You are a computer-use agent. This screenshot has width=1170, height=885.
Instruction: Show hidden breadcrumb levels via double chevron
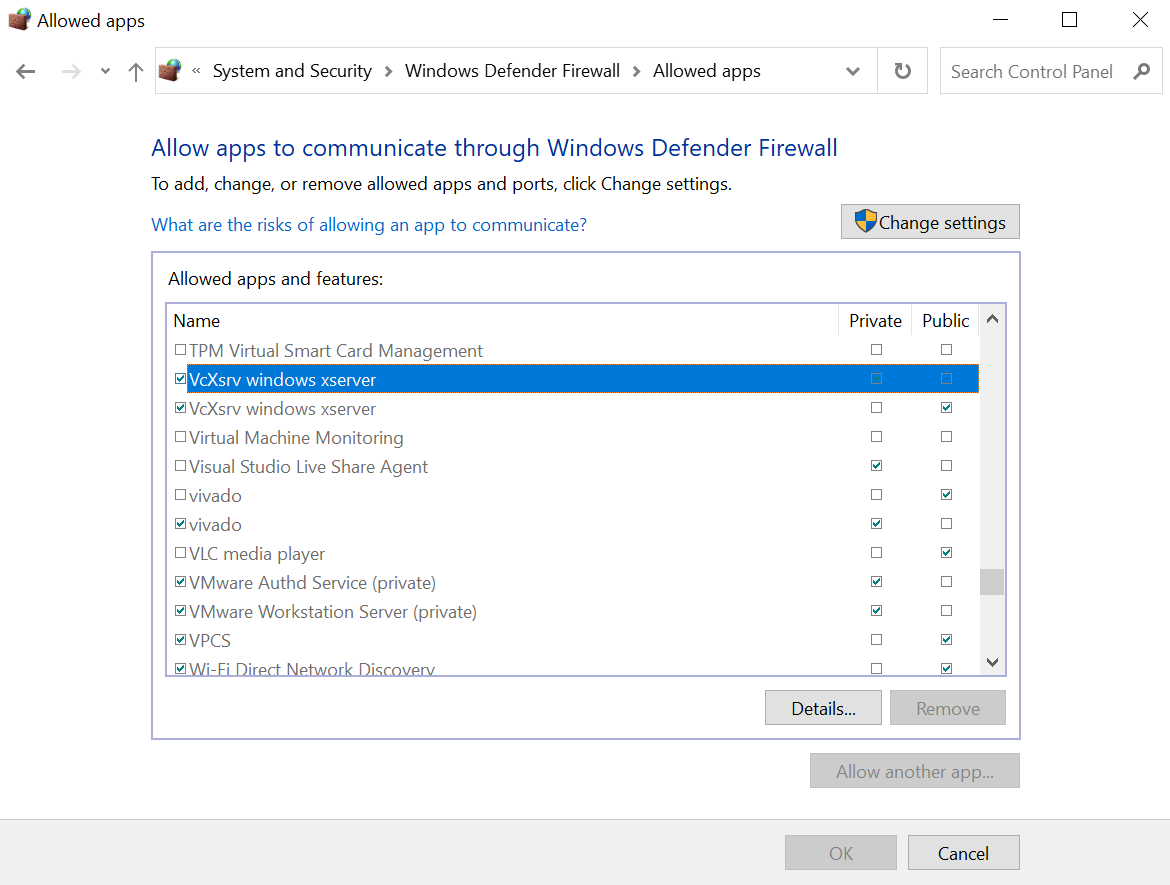[x=196, y=71]
